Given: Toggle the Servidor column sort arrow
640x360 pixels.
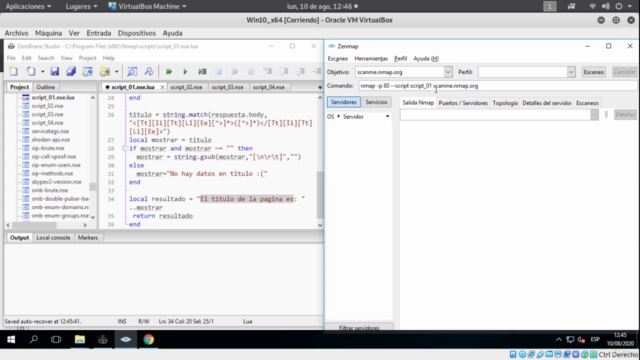Looking at the screenshot, I should point(387,117).
